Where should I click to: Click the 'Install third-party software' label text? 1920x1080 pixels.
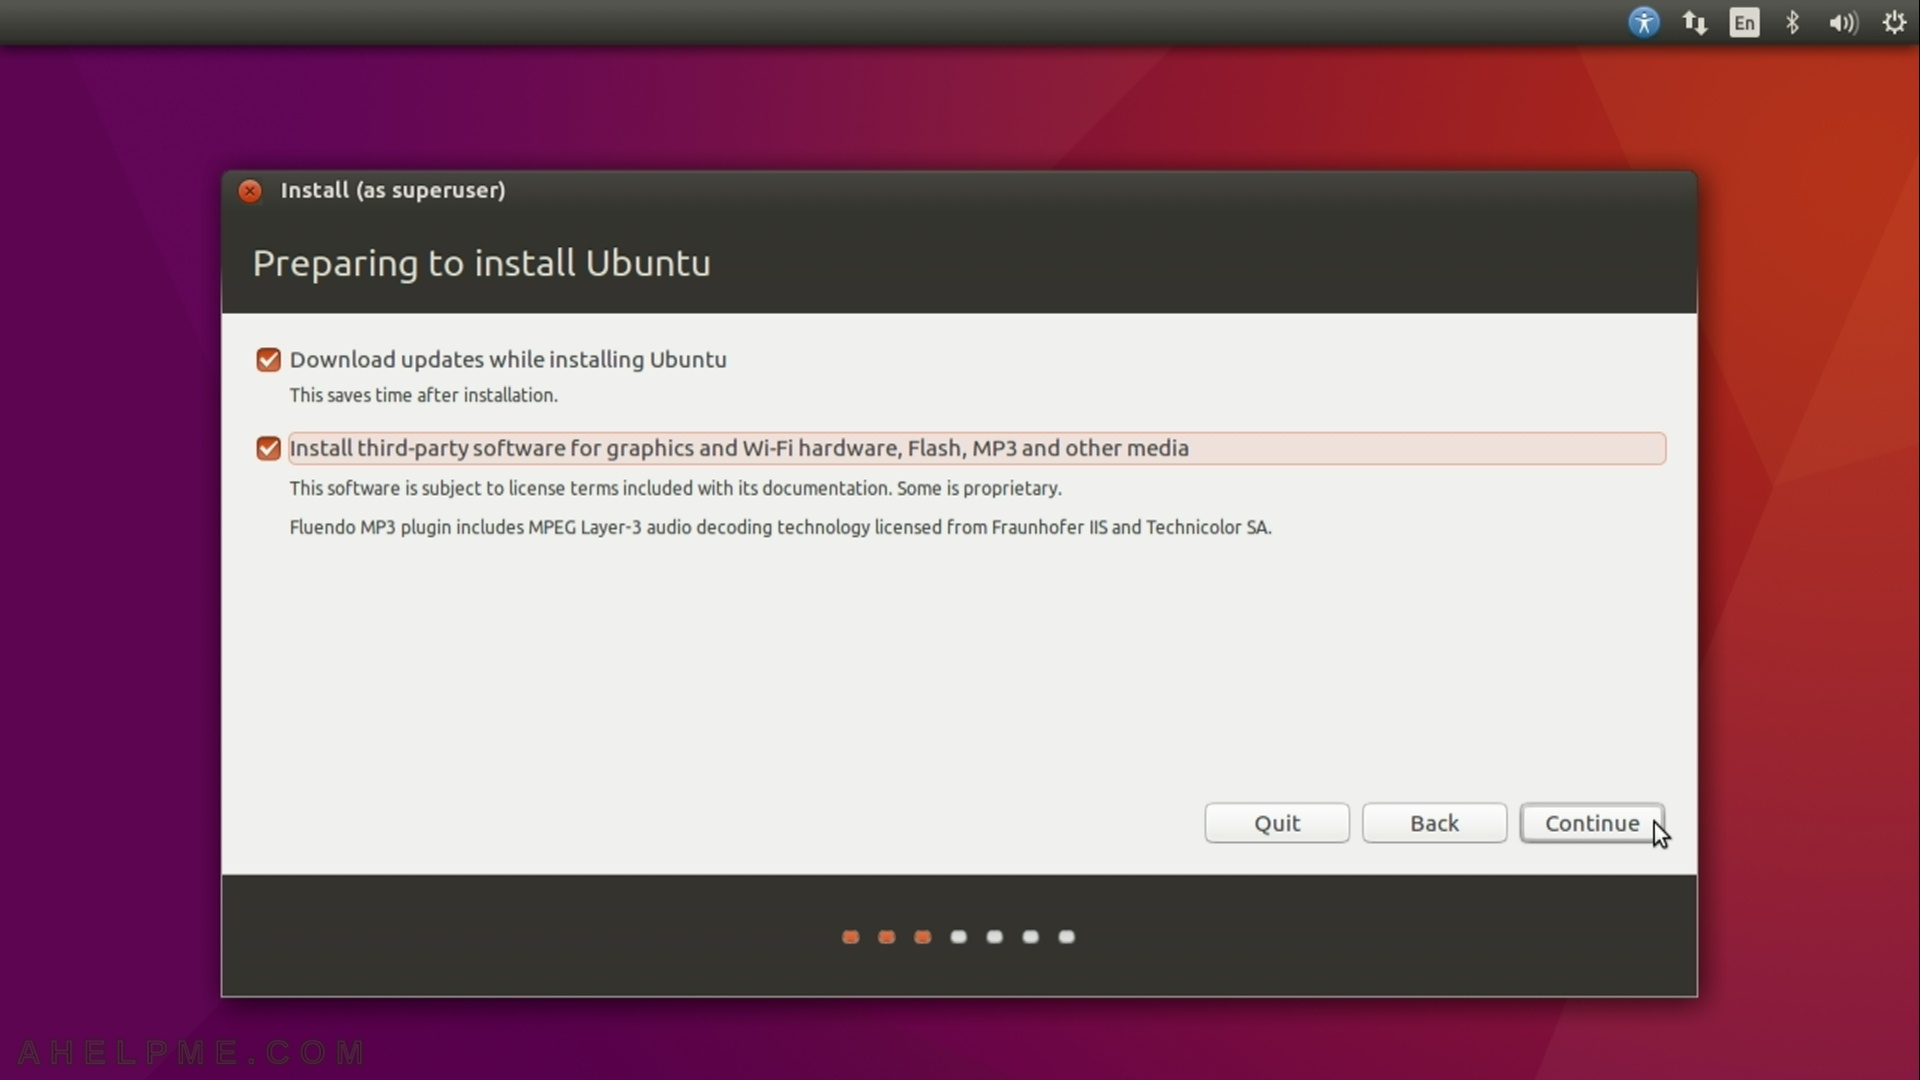(739, 448)
